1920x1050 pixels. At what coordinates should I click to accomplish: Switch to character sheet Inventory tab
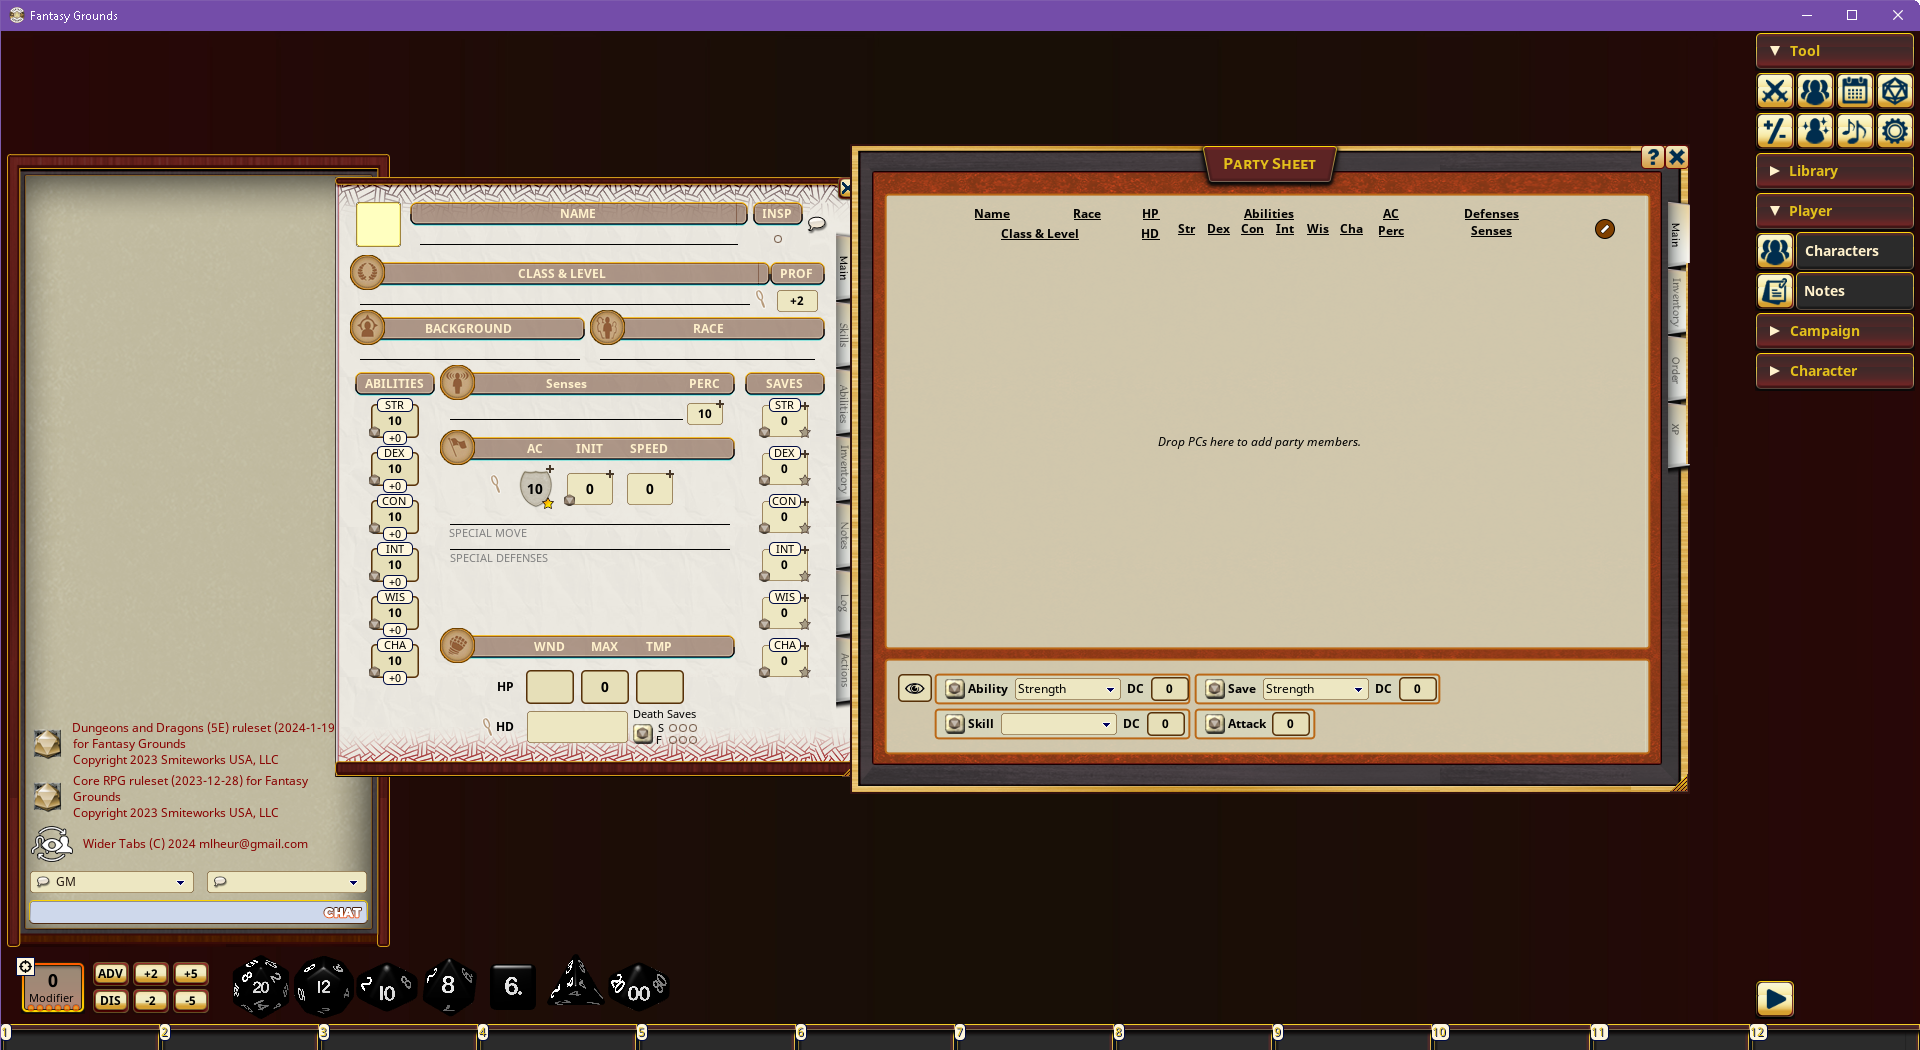click(843, 469)
